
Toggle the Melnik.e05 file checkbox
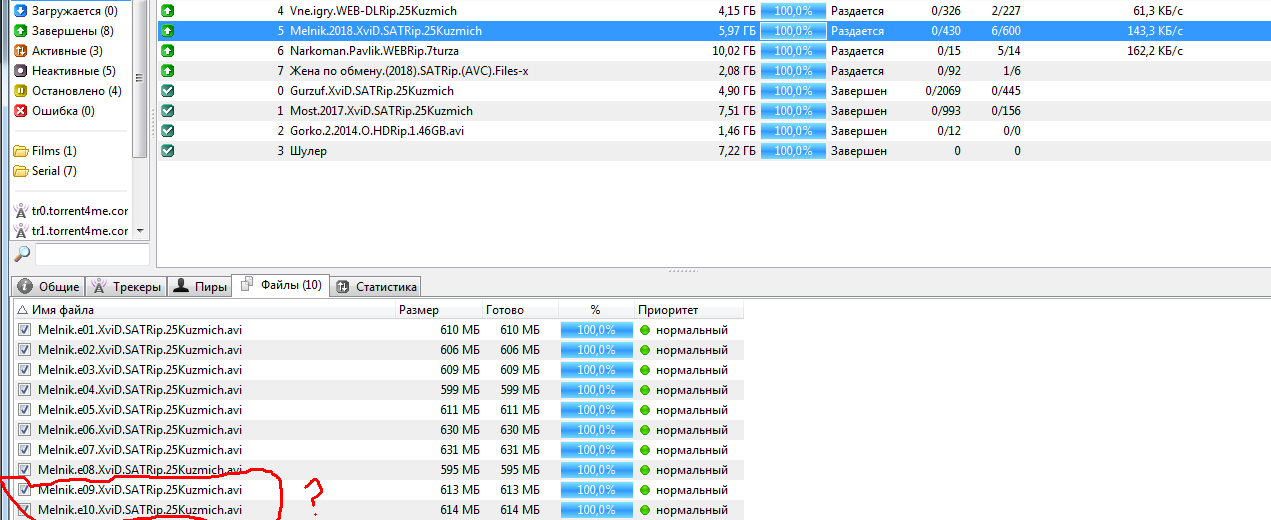pos(25,410)
